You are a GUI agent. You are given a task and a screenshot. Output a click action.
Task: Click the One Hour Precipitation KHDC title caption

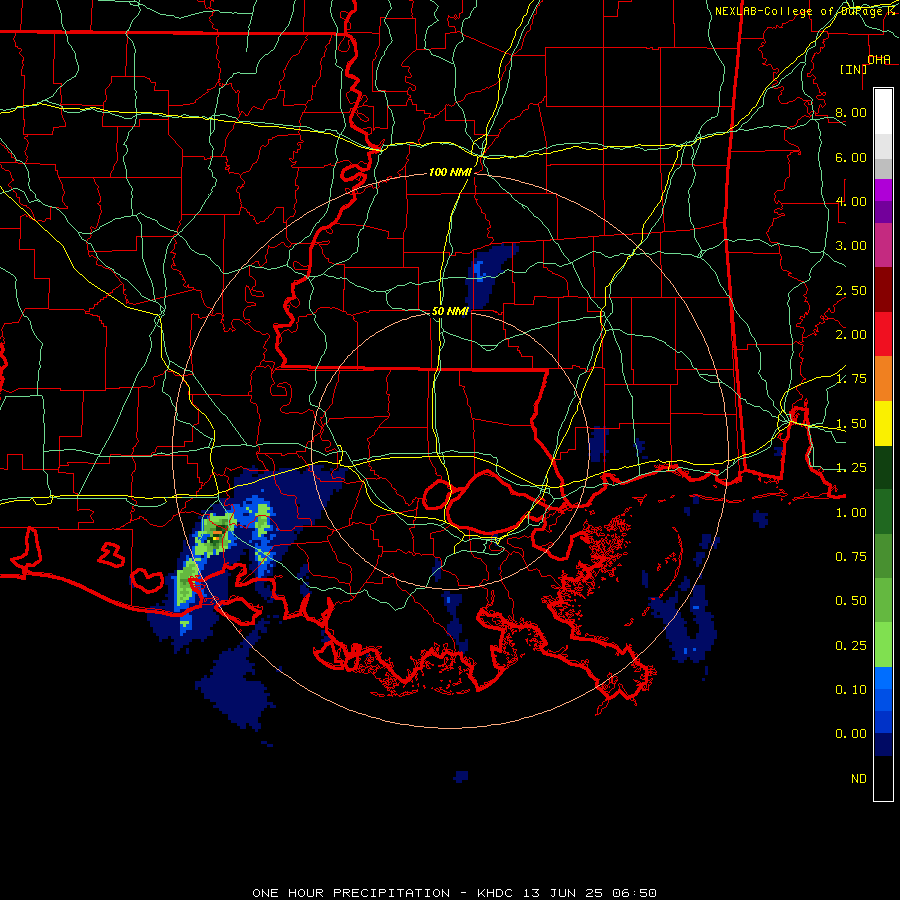(455, 893)
